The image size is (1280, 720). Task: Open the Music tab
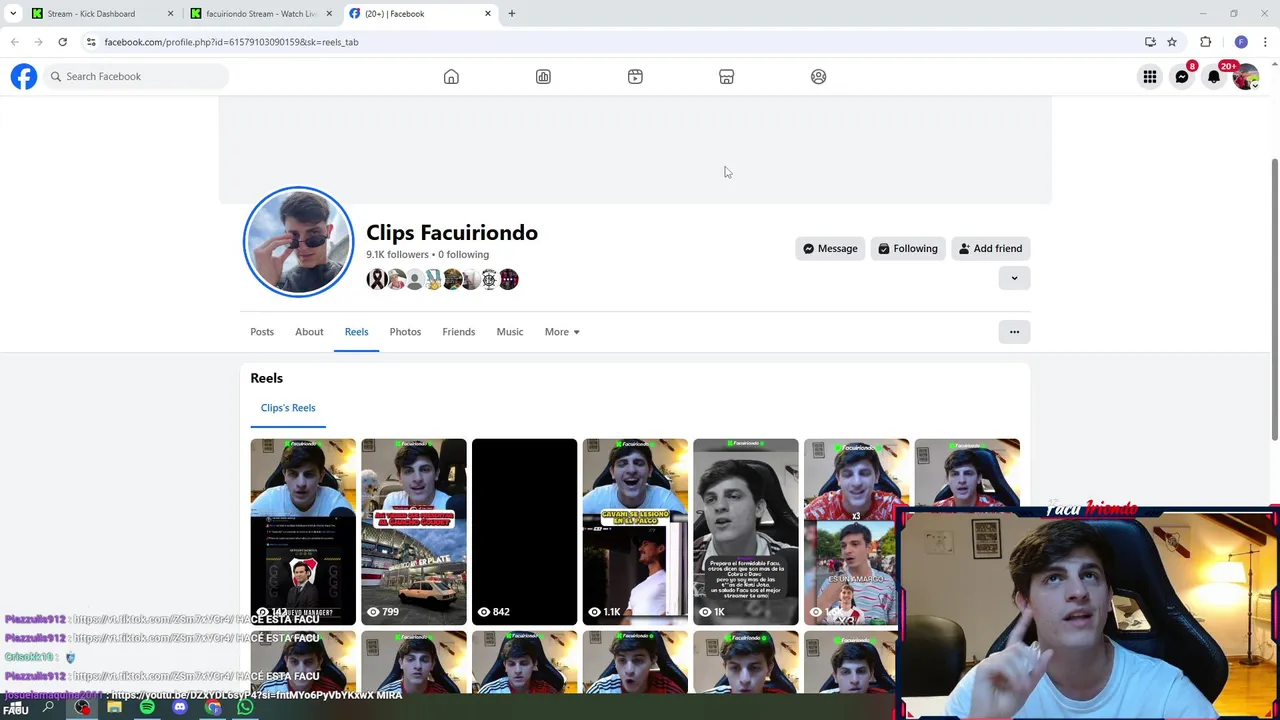[510, 332]
